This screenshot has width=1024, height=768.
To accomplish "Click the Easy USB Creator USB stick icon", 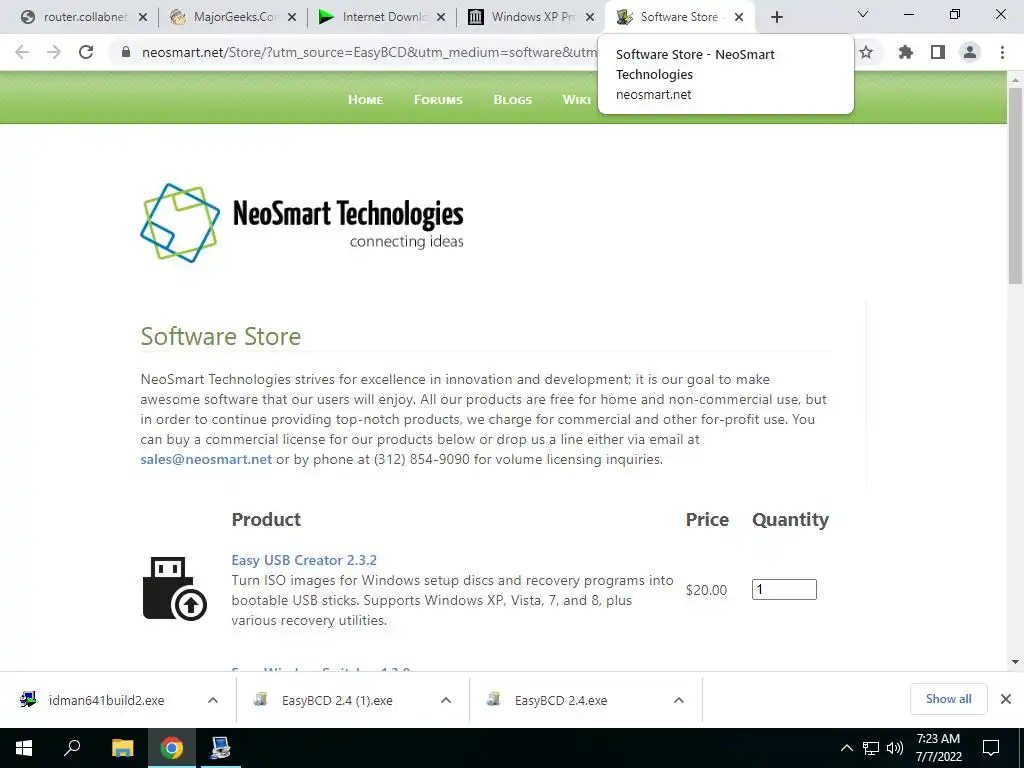I will [x=174, y=588].
